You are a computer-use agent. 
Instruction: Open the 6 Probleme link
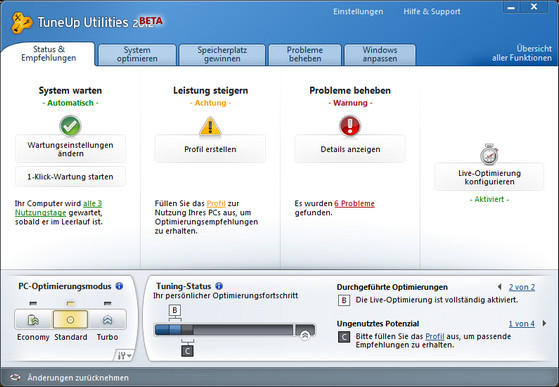(x=354, y=203)
